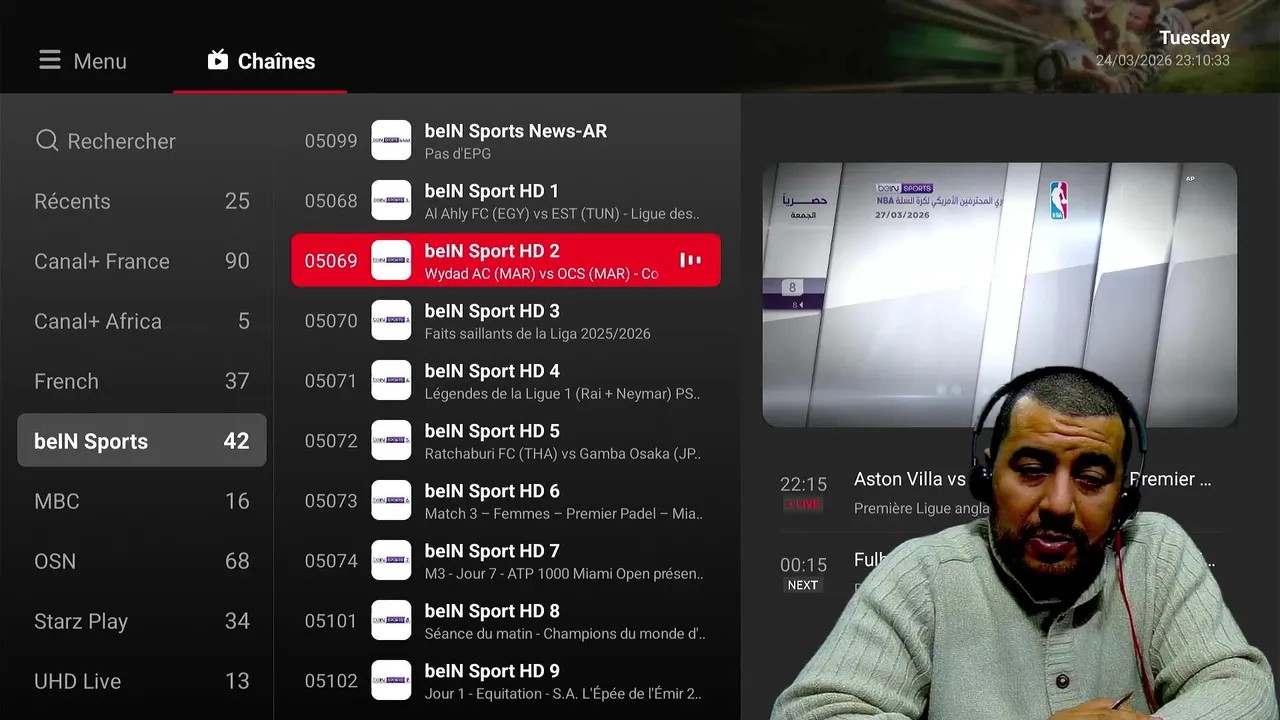Click the LIVE badge under 22:15
The height and width of the screenshot is (720, 1280).
click(803, 504)
